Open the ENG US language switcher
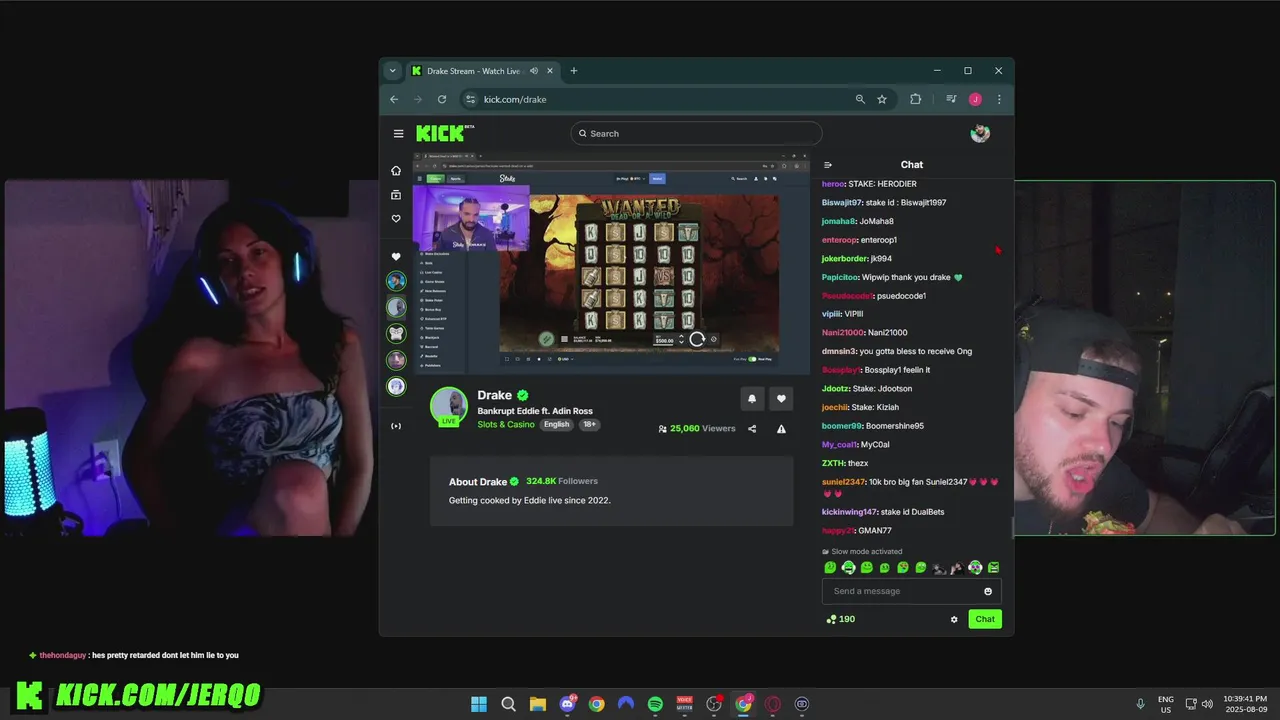The height and width of the screenshot is (720, 1280). click(x=1166, y=705)
